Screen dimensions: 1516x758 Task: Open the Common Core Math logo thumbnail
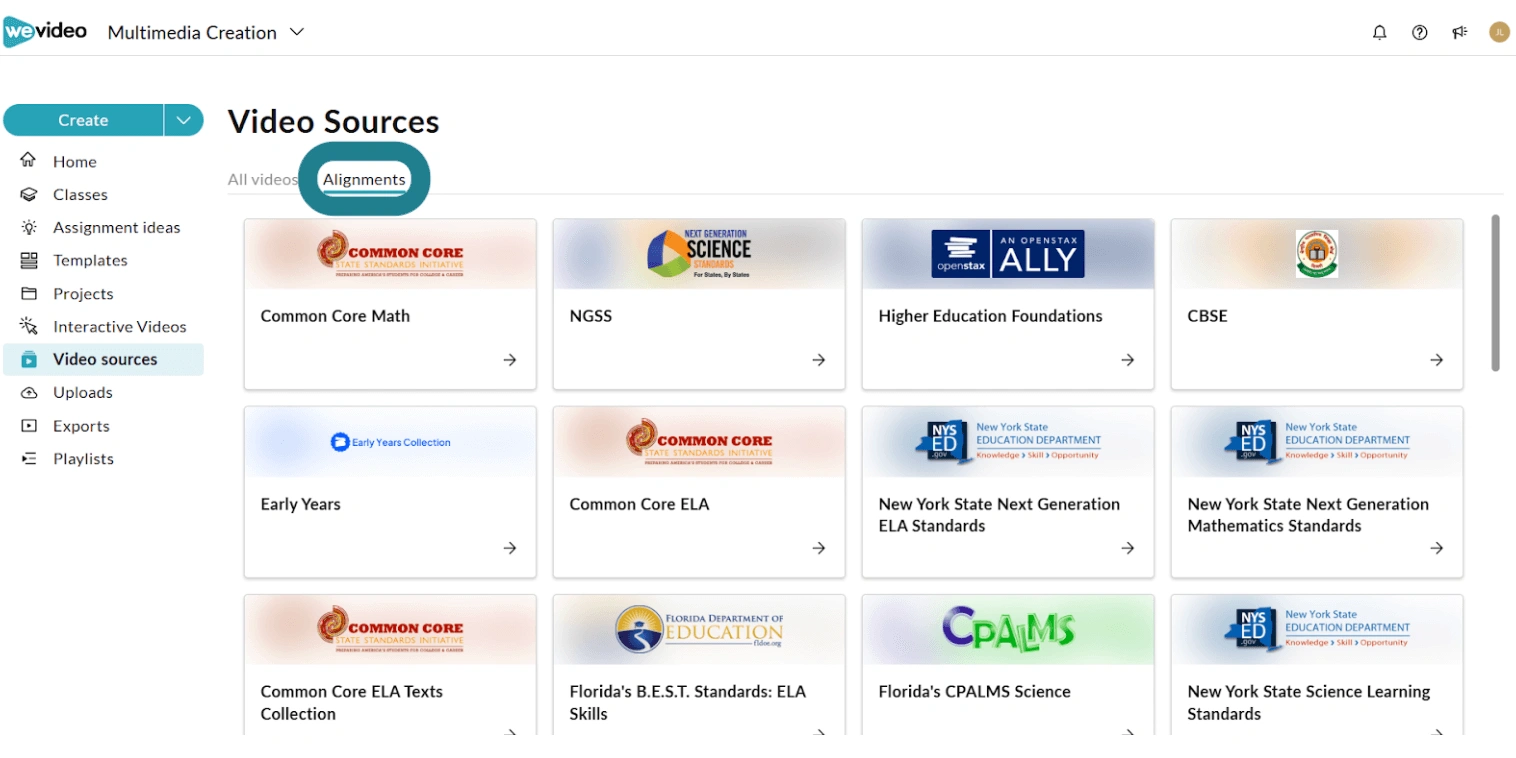[x=390, y=254]
